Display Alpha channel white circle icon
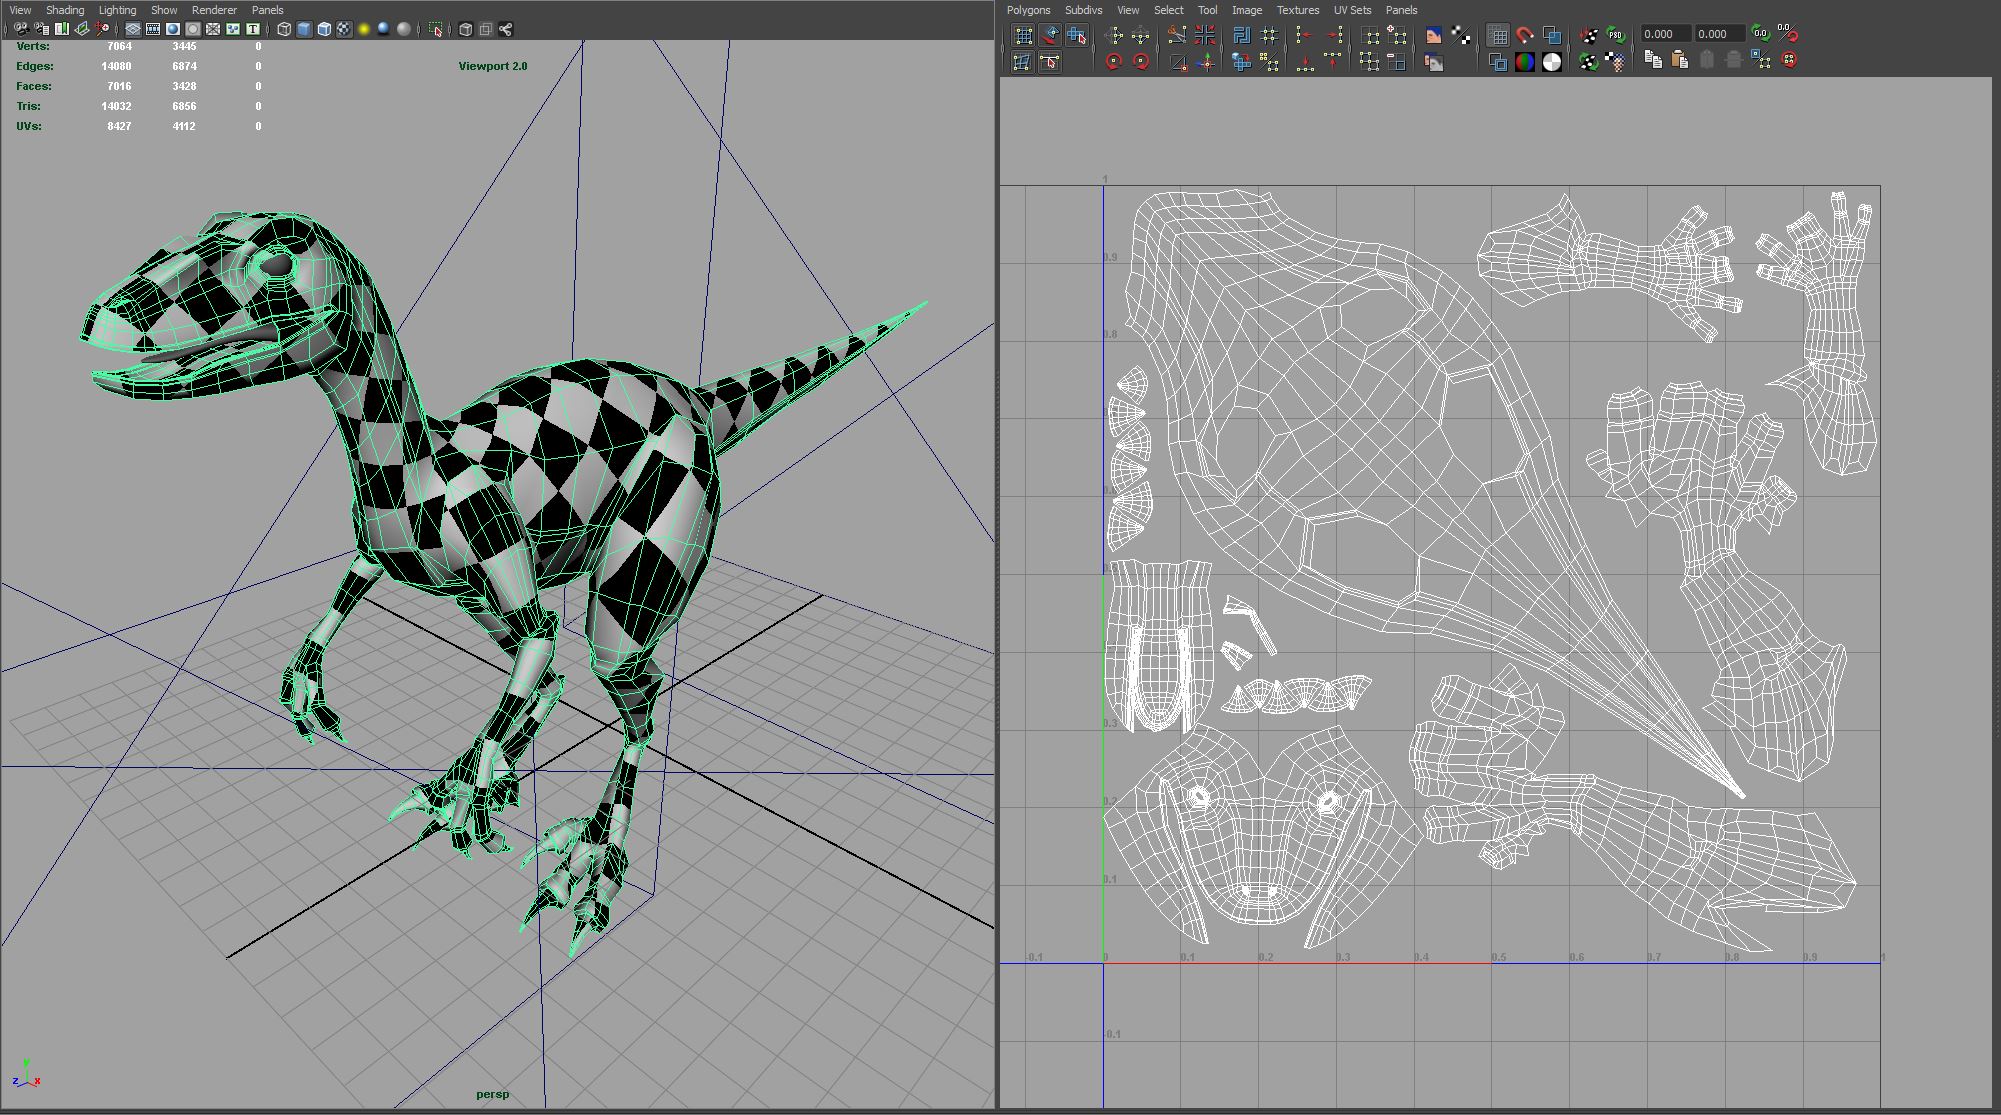 coord(1552,61)
